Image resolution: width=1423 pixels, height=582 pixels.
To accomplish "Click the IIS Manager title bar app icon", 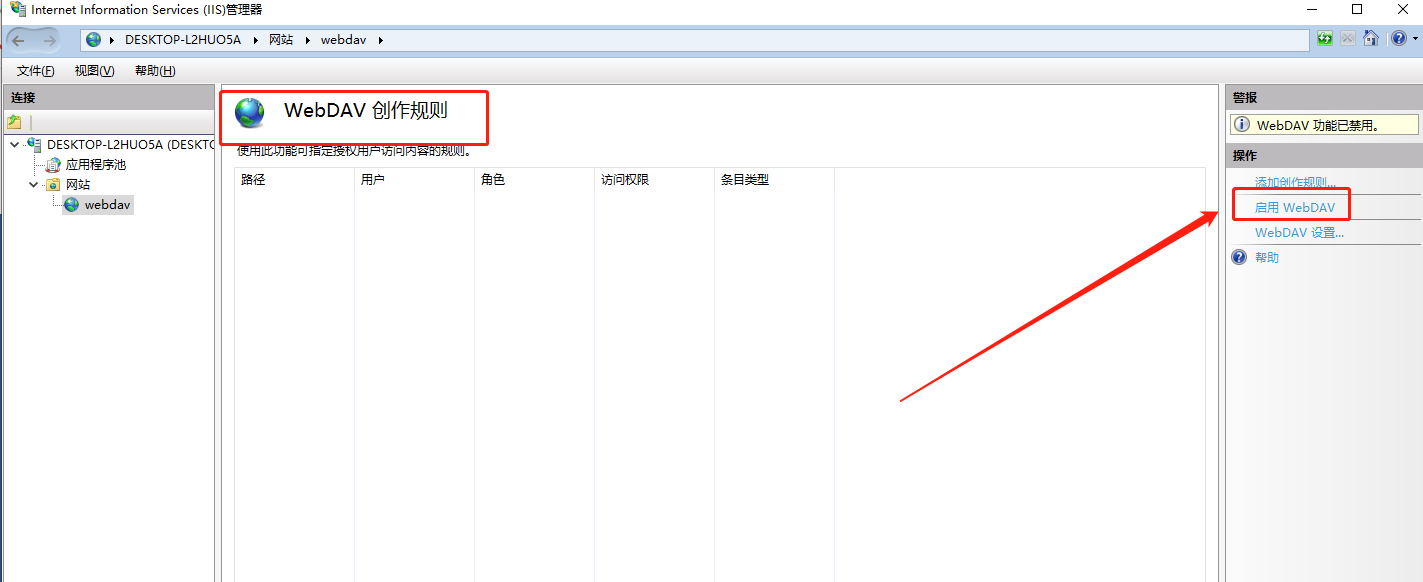I will pos(18,9).
